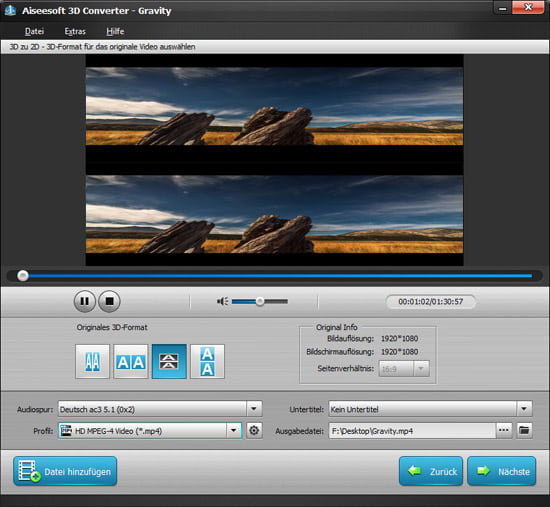Adjust the volume slider knob
Viewport: 550px width, 507px height.
(x=260, y=301)
